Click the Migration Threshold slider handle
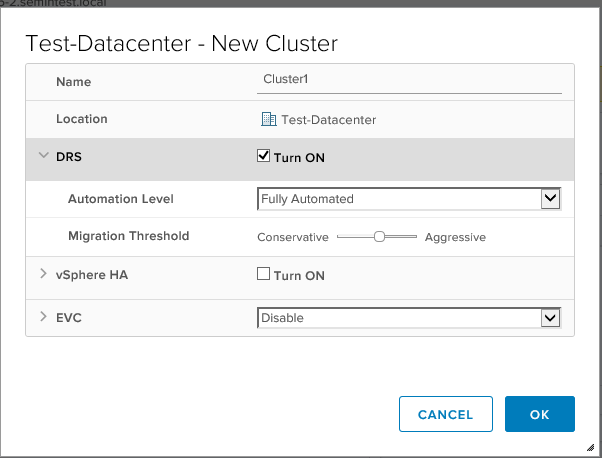Viewport: 602px width, 458px height. [379, 237]
